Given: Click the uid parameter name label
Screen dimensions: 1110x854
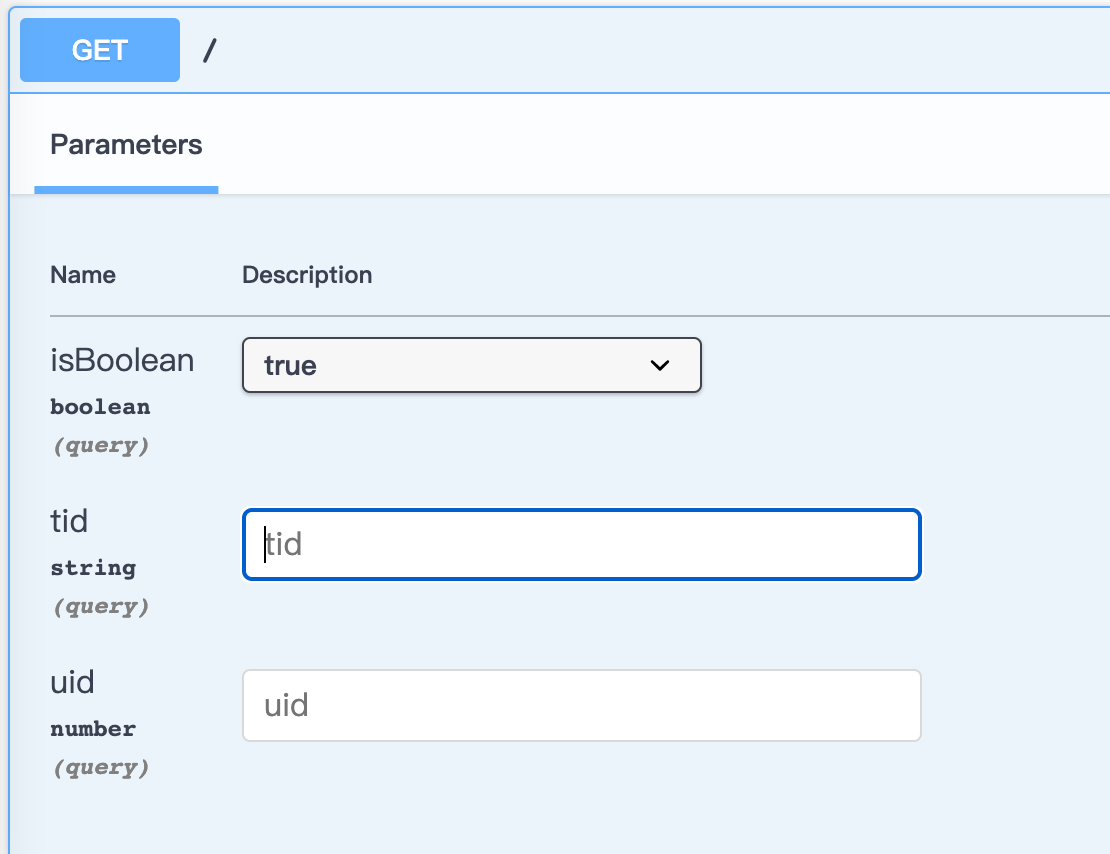Looking at the screenshot, I should tap(72, 682).
